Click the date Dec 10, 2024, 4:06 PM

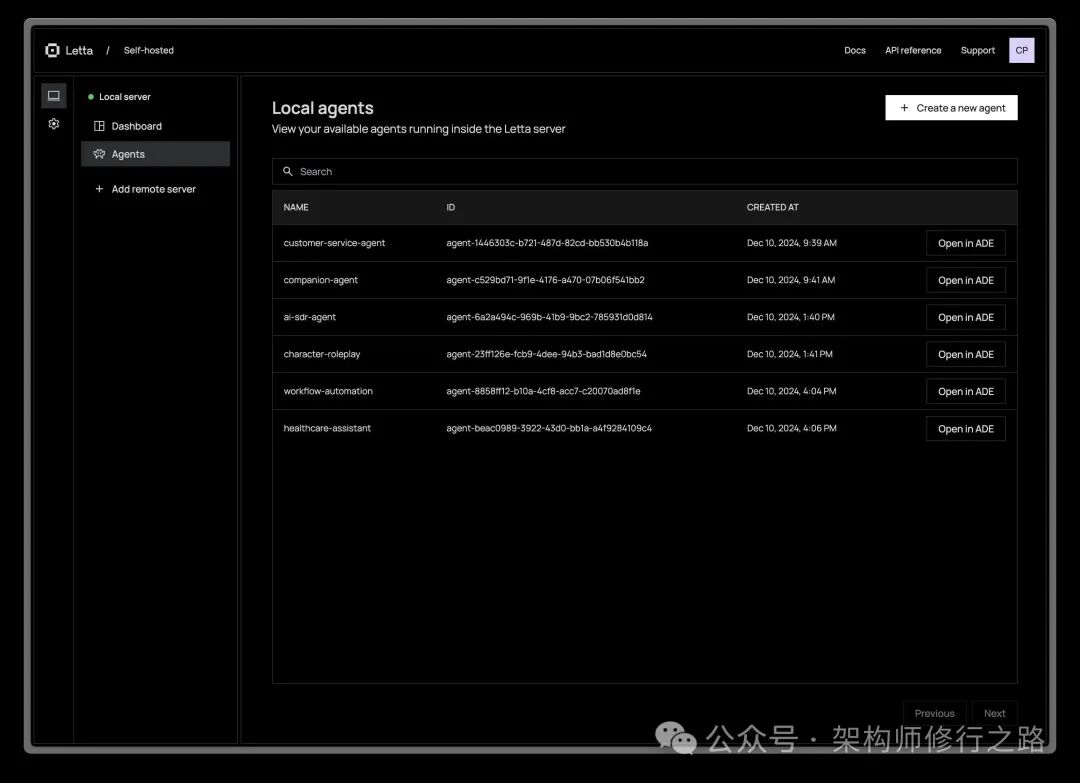[791, 428]
